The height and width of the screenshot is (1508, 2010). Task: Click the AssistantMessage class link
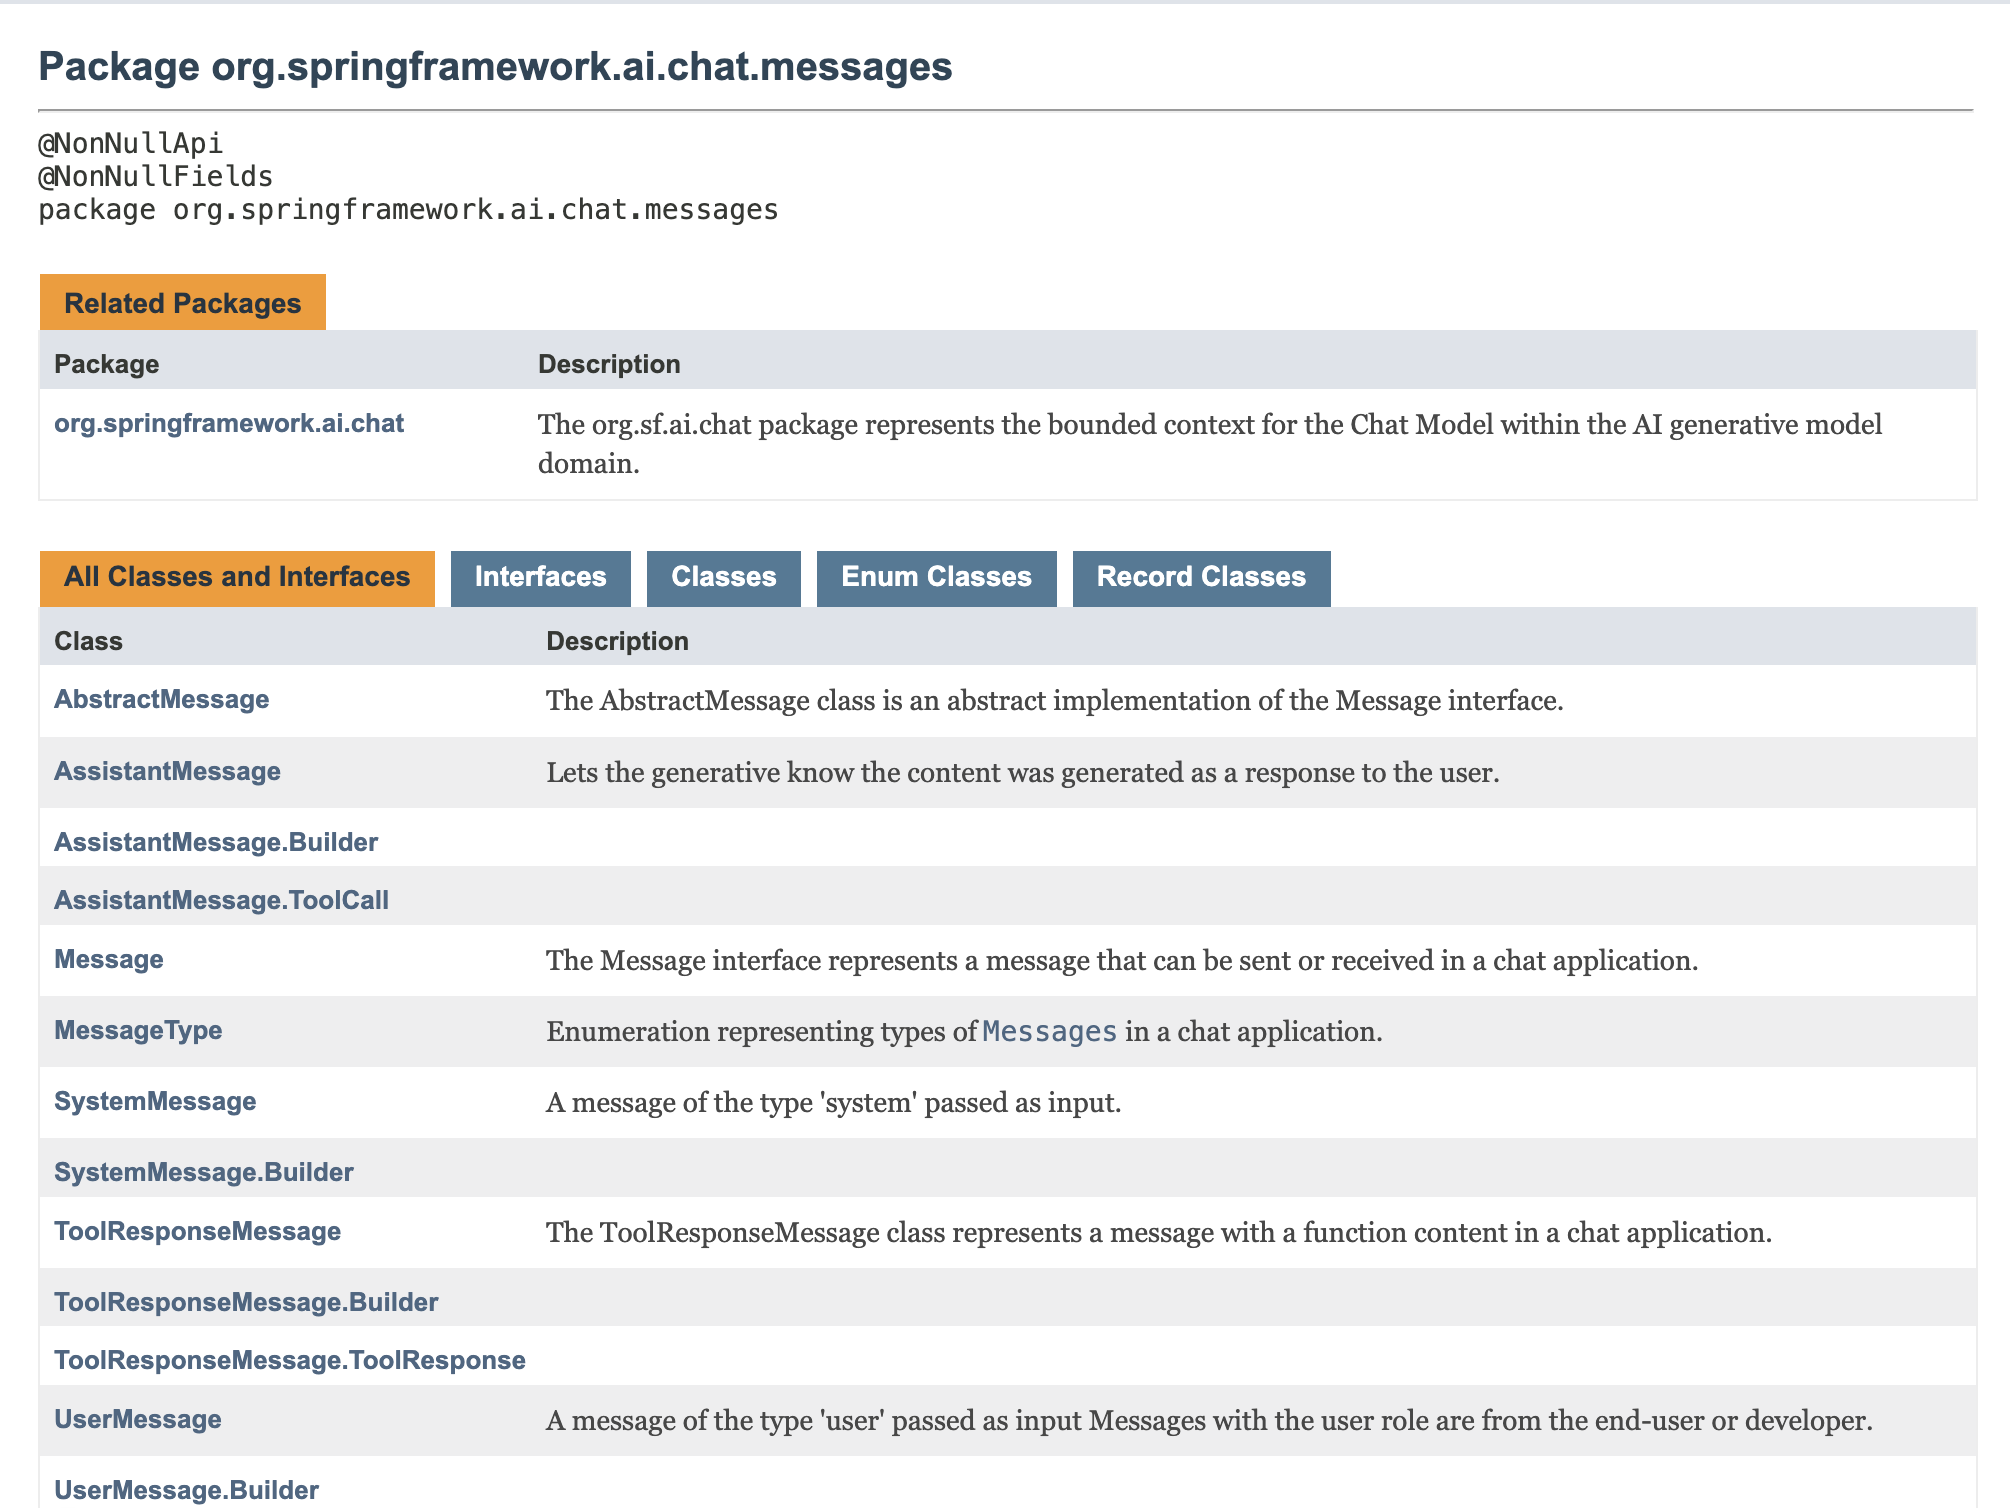pyautogui.click(x=167, y=771)
